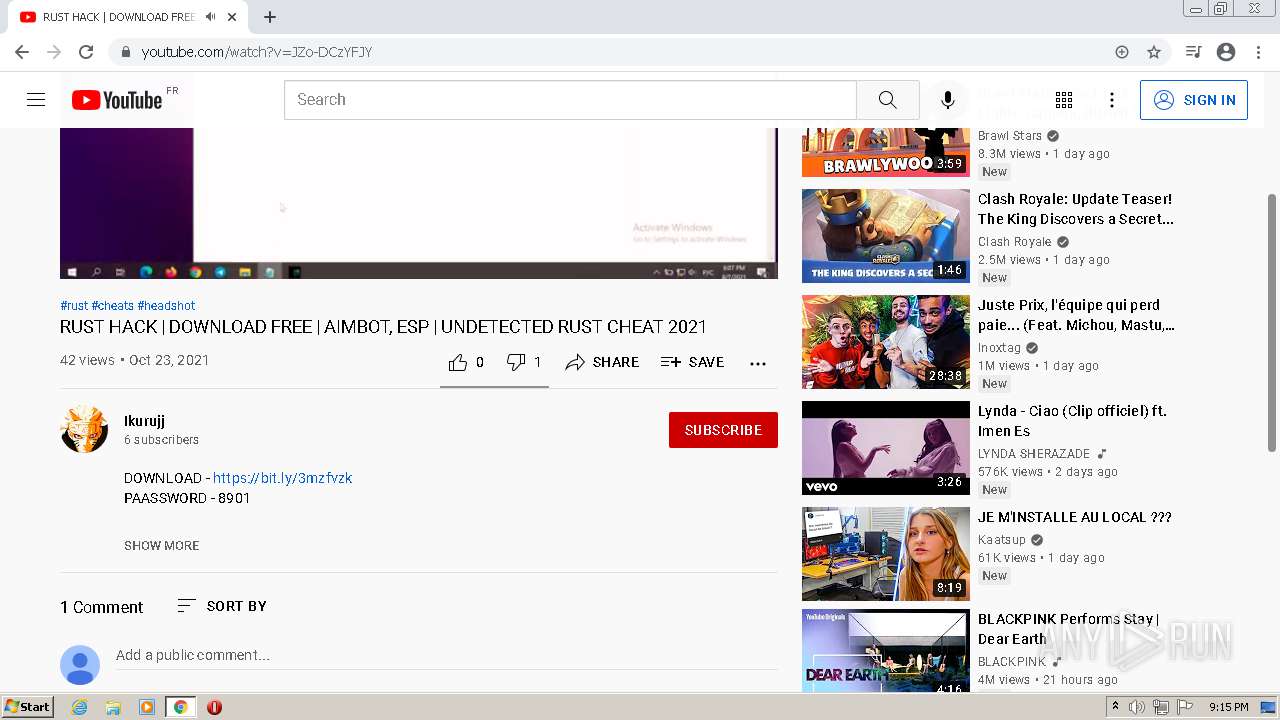Open more actions menu under video
This screenshot has width=1280, height=720.
tap(758, 363)
